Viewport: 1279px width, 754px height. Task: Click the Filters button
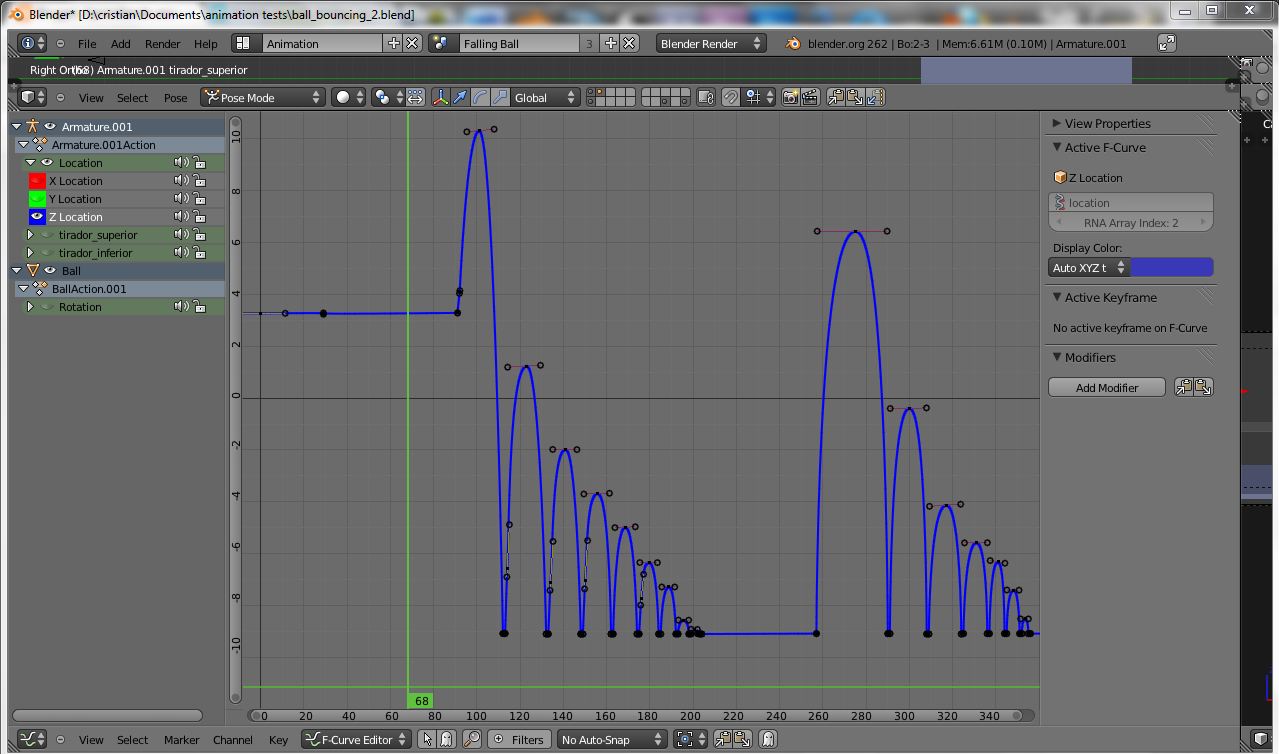pyautogui.click(x=517, y=739)
